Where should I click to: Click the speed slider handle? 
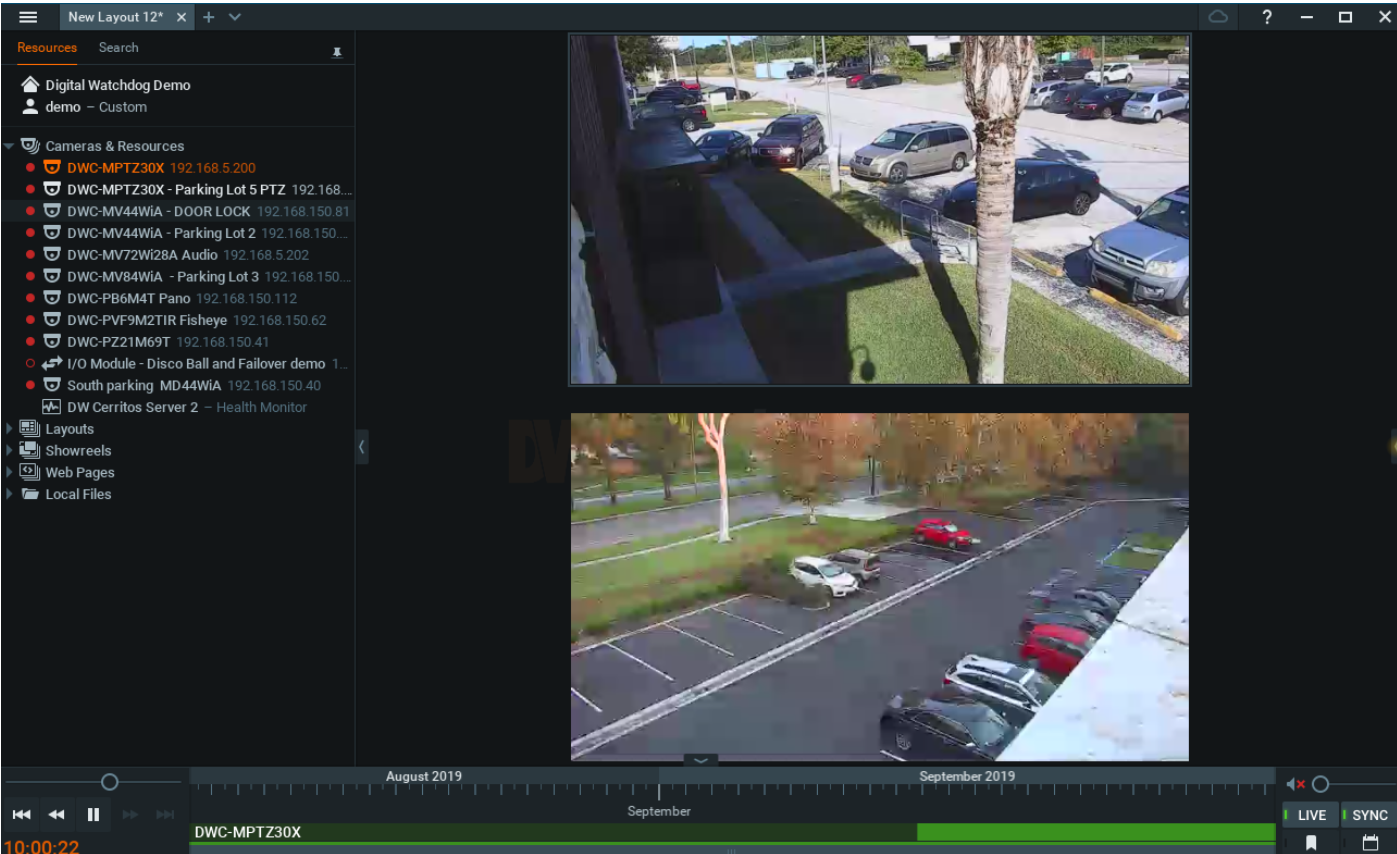click(x=110, y=782)
